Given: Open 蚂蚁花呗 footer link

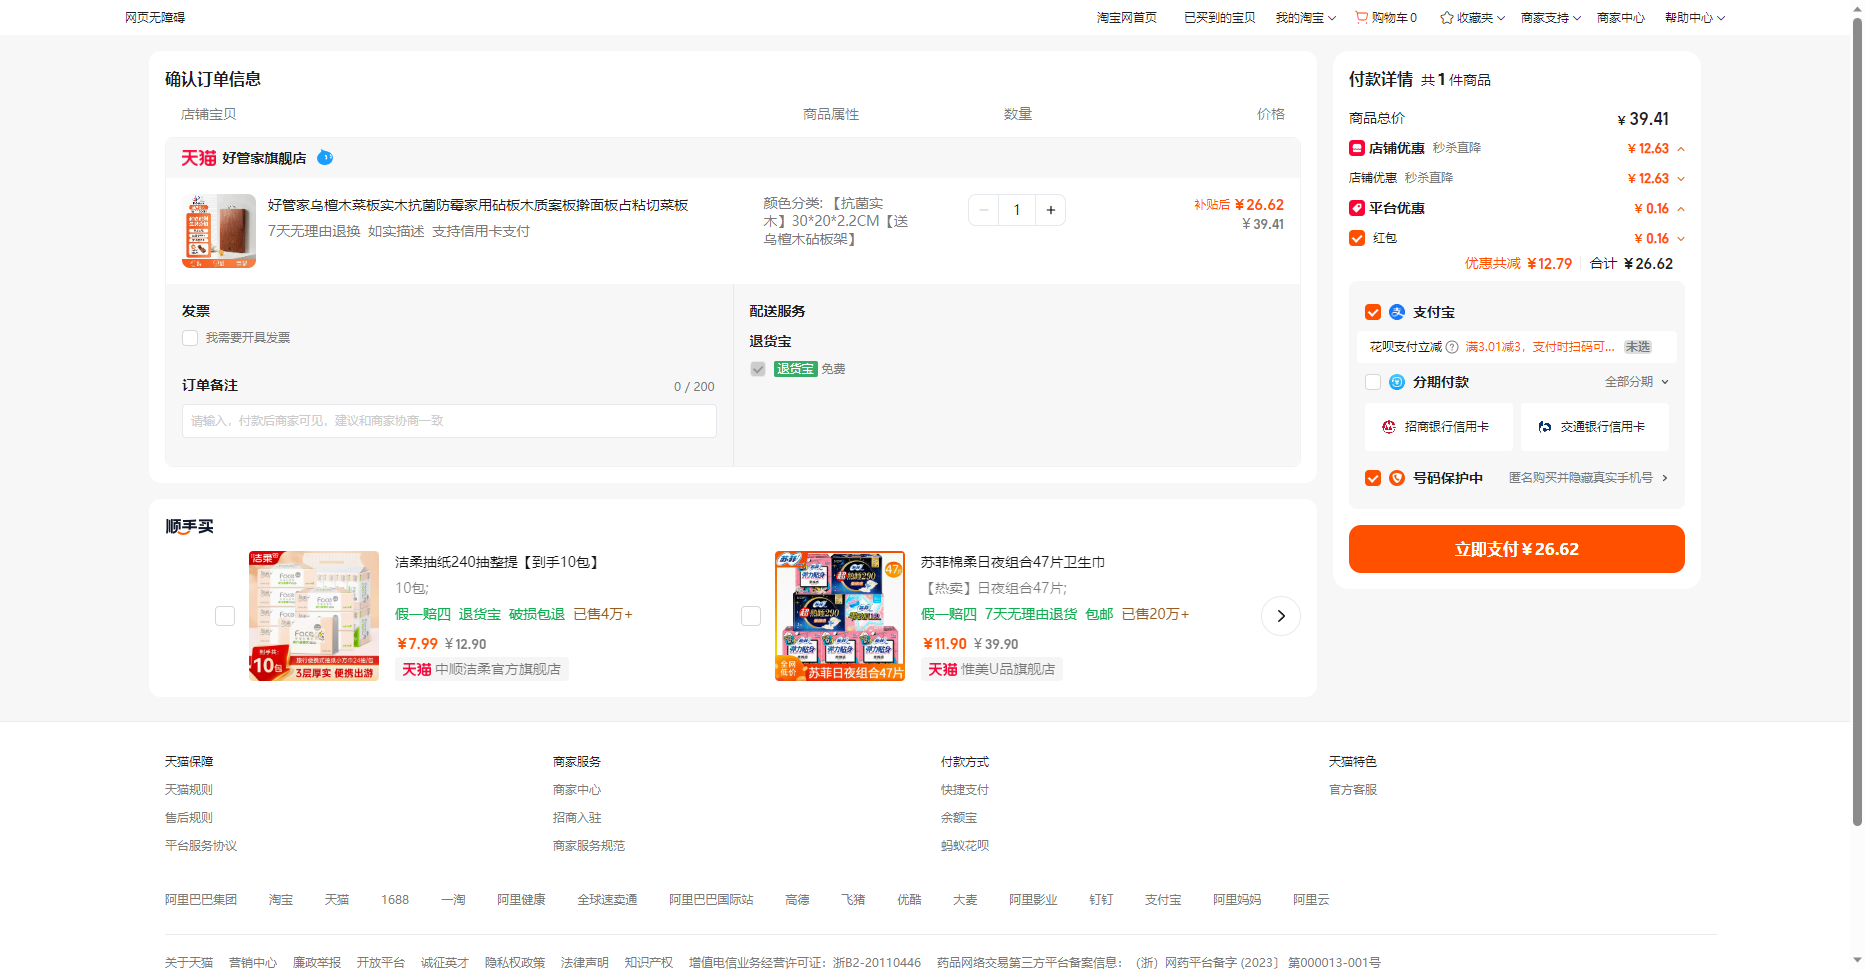Looking at the screenshot, I should coord(965,846).
